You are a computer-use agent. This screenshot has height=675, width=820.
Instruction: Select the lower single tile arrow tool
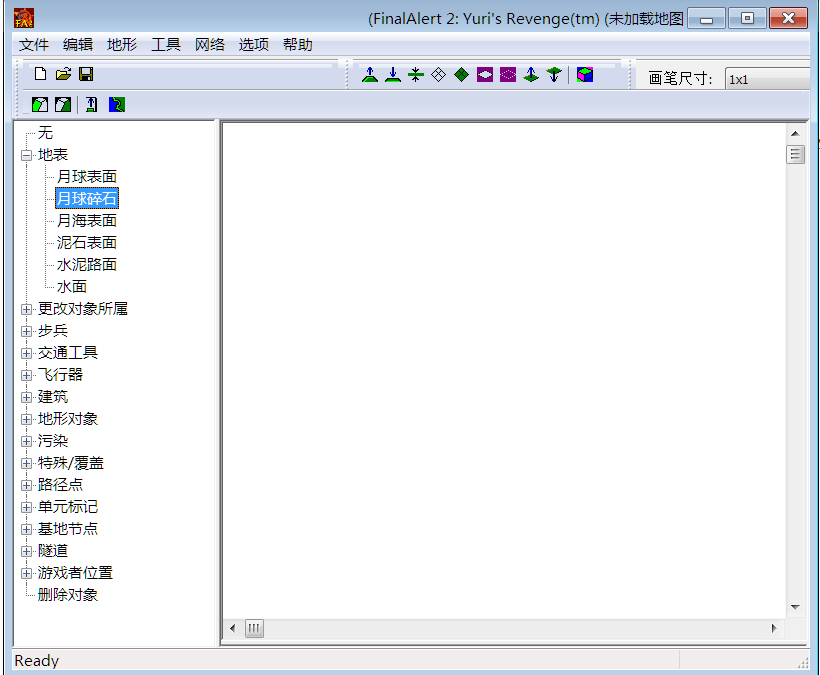click(x=554, y=75)
